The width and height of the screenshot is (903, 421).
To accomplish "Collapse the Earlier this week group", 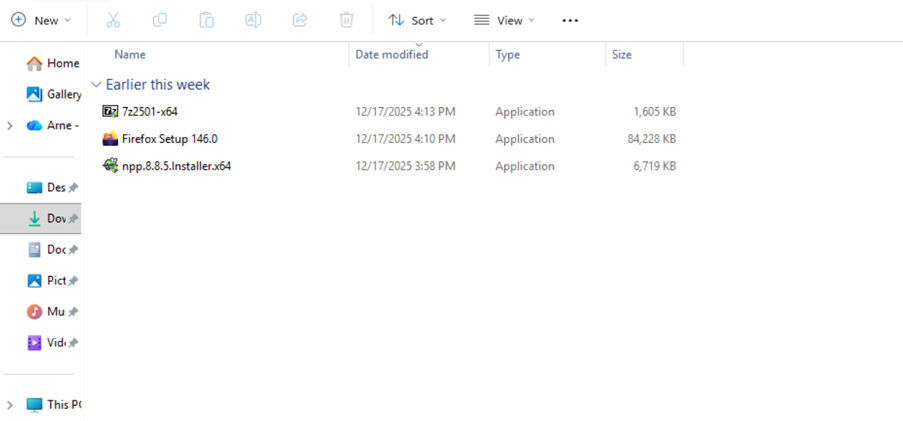I will [x=96, y=85].
